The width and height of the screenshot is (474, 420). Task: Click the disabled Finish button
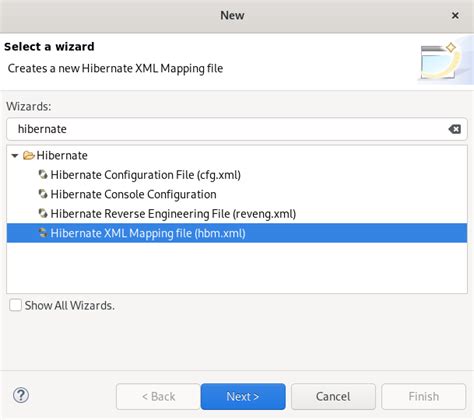pyautogui.click(x=424, y=396)
